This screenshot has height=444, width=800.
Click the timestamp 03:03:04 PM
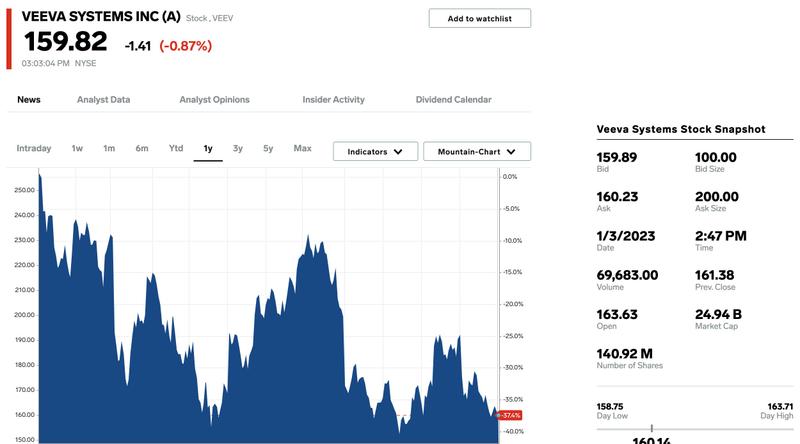(x=45, y=63)
